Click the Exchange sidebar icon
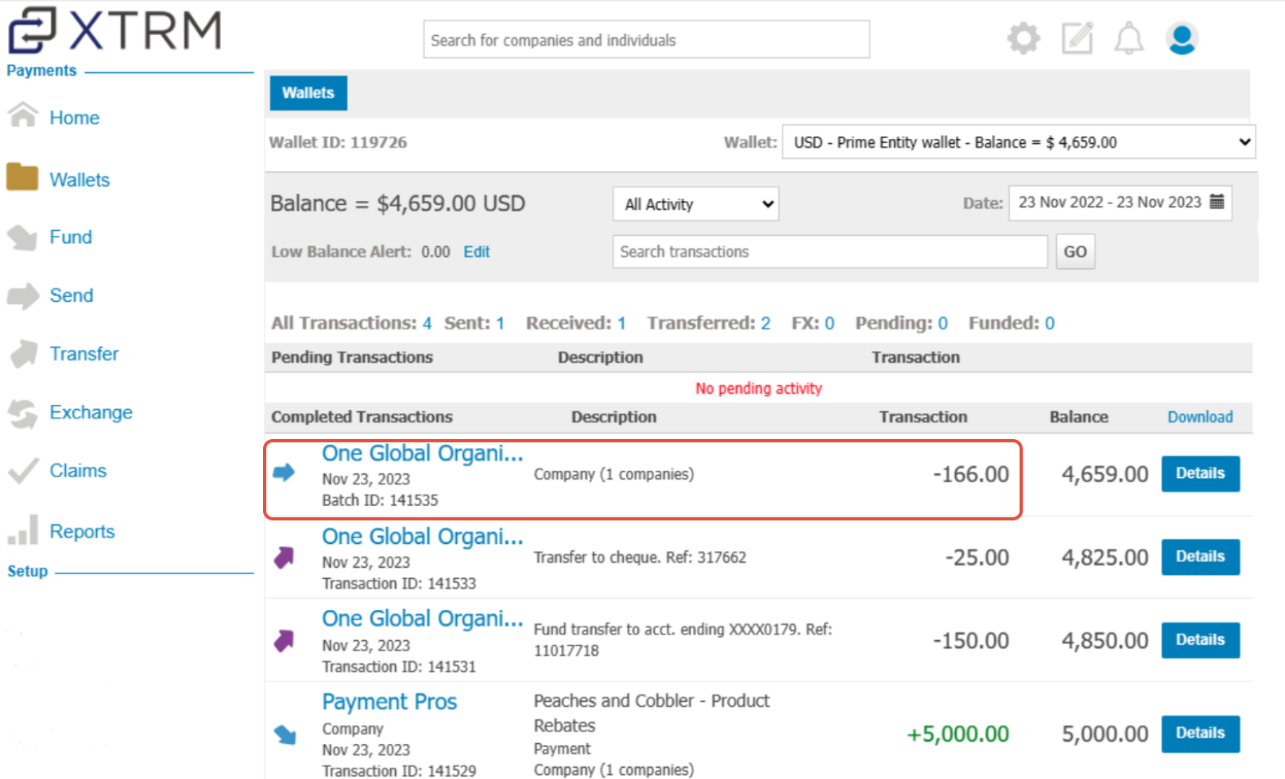Image resolution: width=1285 pixels, height=779 pixels. pyautogui.click(x=22, y=412)
